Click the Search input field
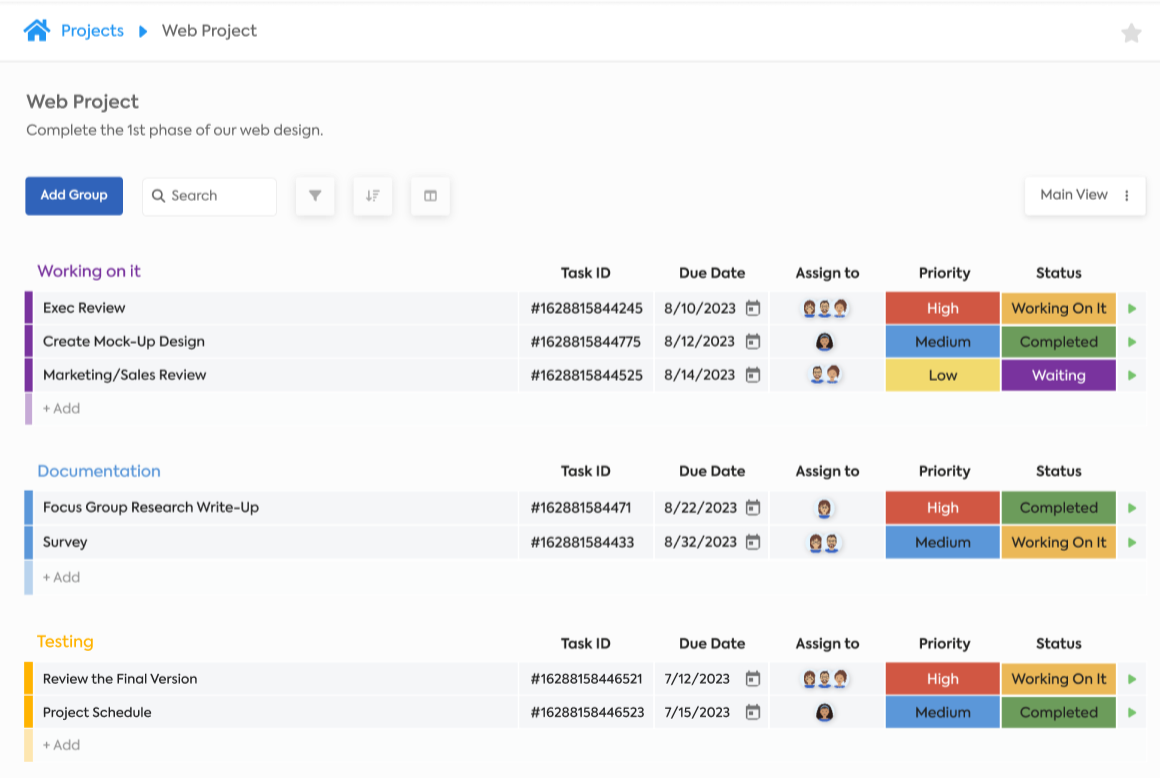The width and height of the screenshot is (1160, 778). point(209,196)
